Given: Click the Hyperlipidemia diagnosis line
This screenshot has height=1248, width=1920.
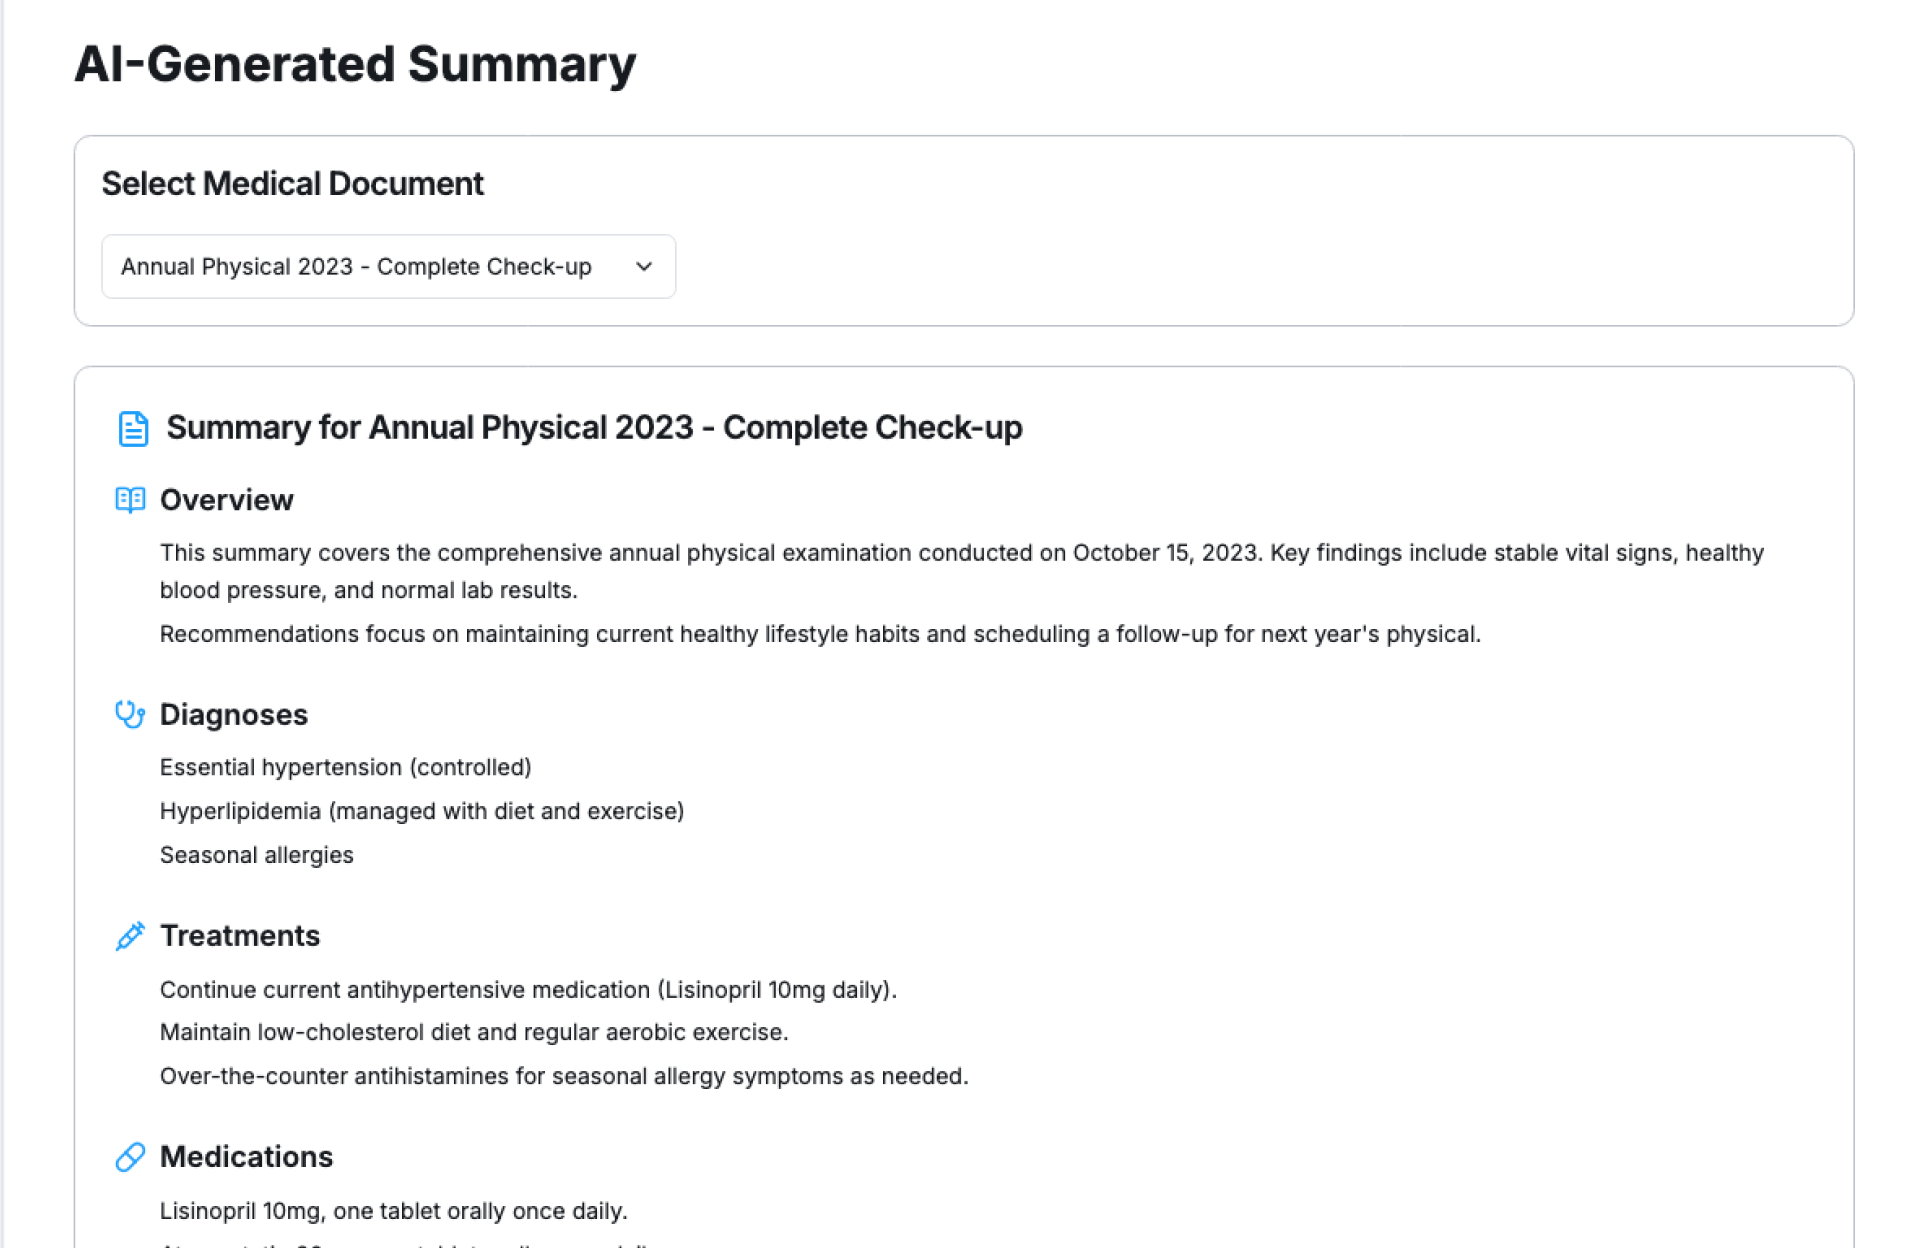Looking at the screenshot, I should click(x=421, y=811).
